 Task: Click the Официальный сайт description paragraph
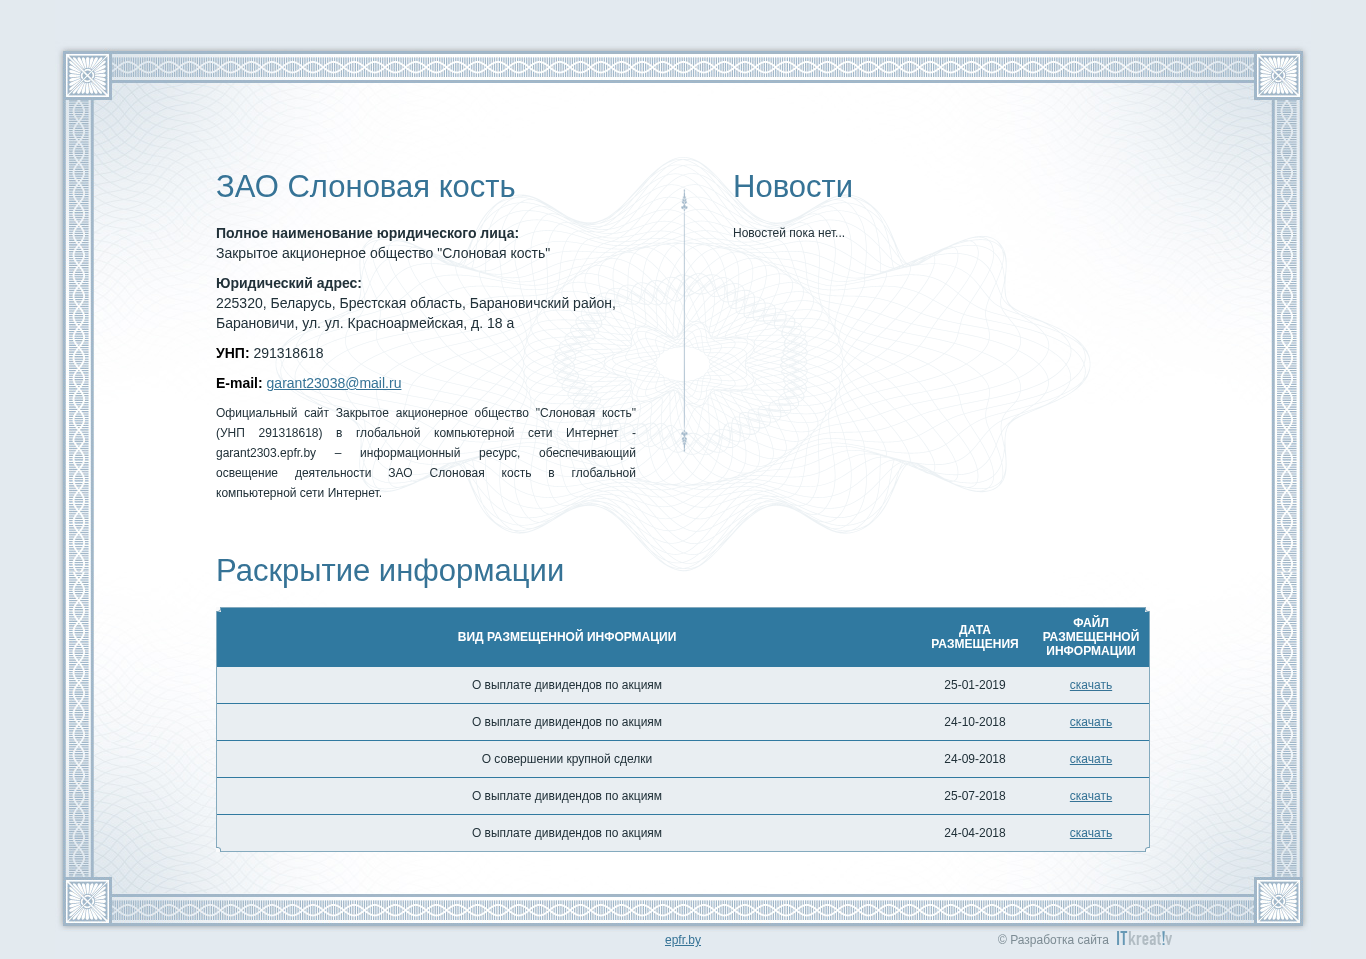pos(426,453)
